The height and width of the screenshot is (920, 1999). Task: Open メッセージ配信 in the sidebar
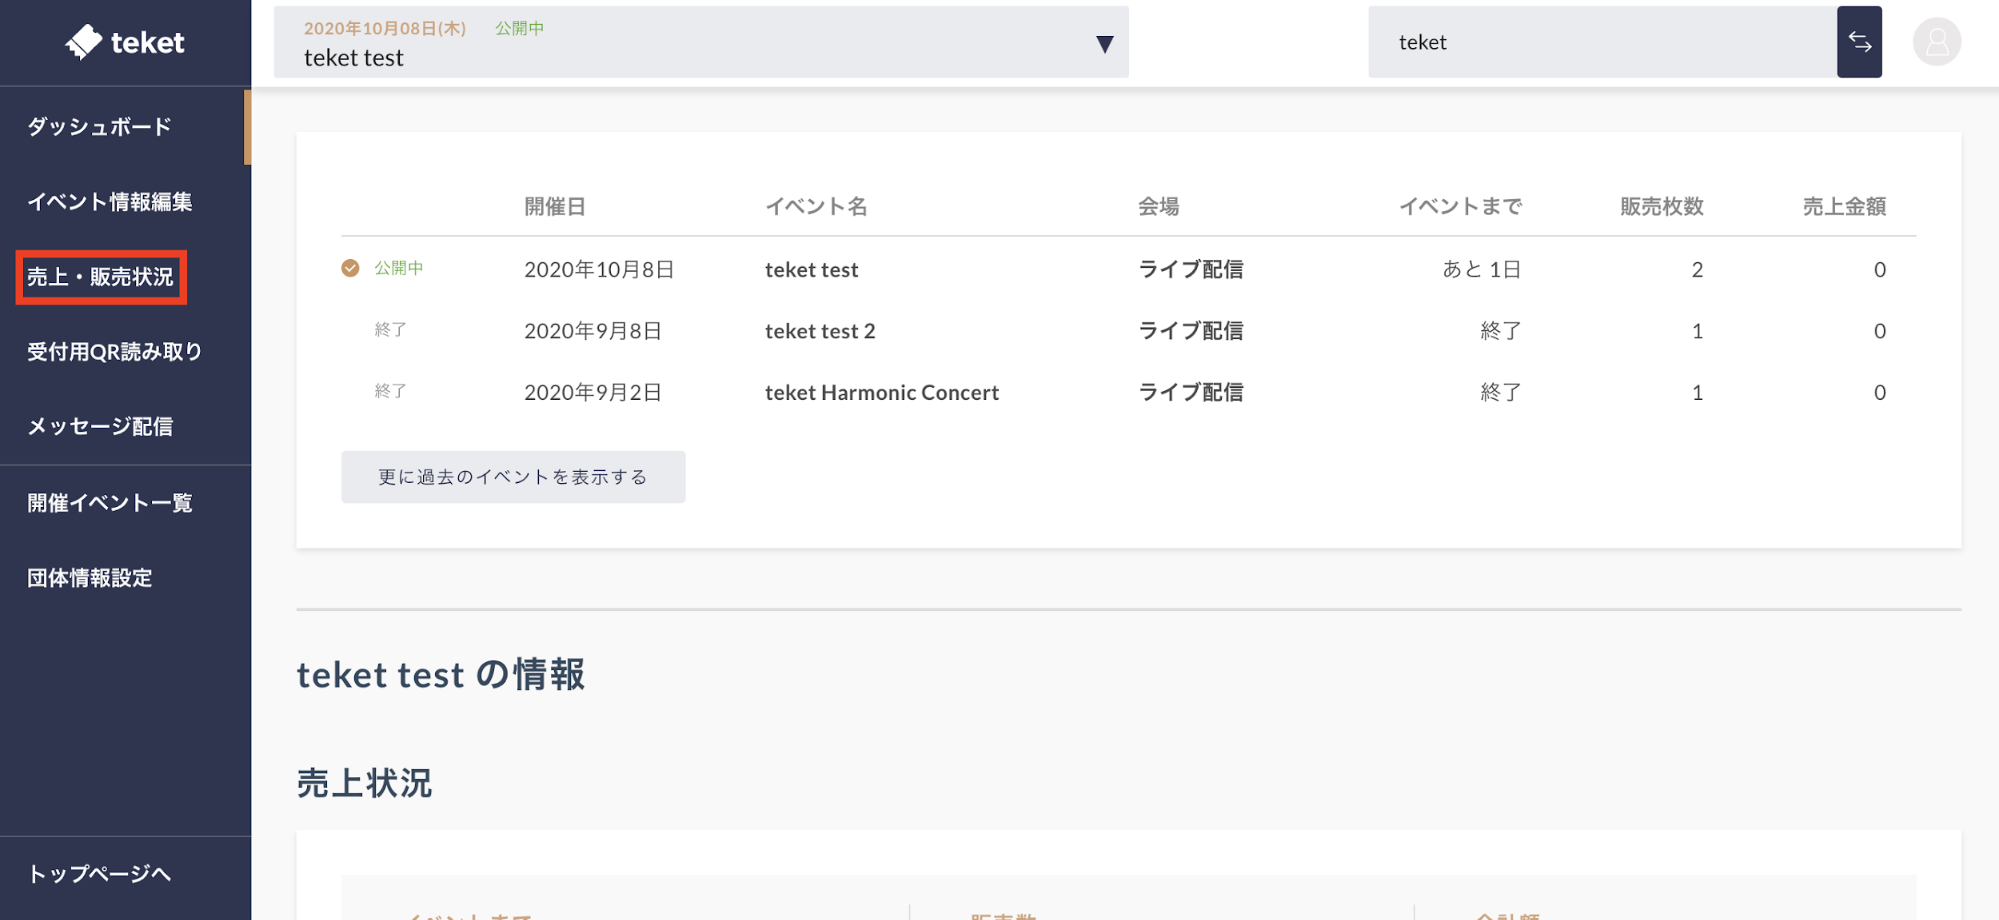[99, 426]
